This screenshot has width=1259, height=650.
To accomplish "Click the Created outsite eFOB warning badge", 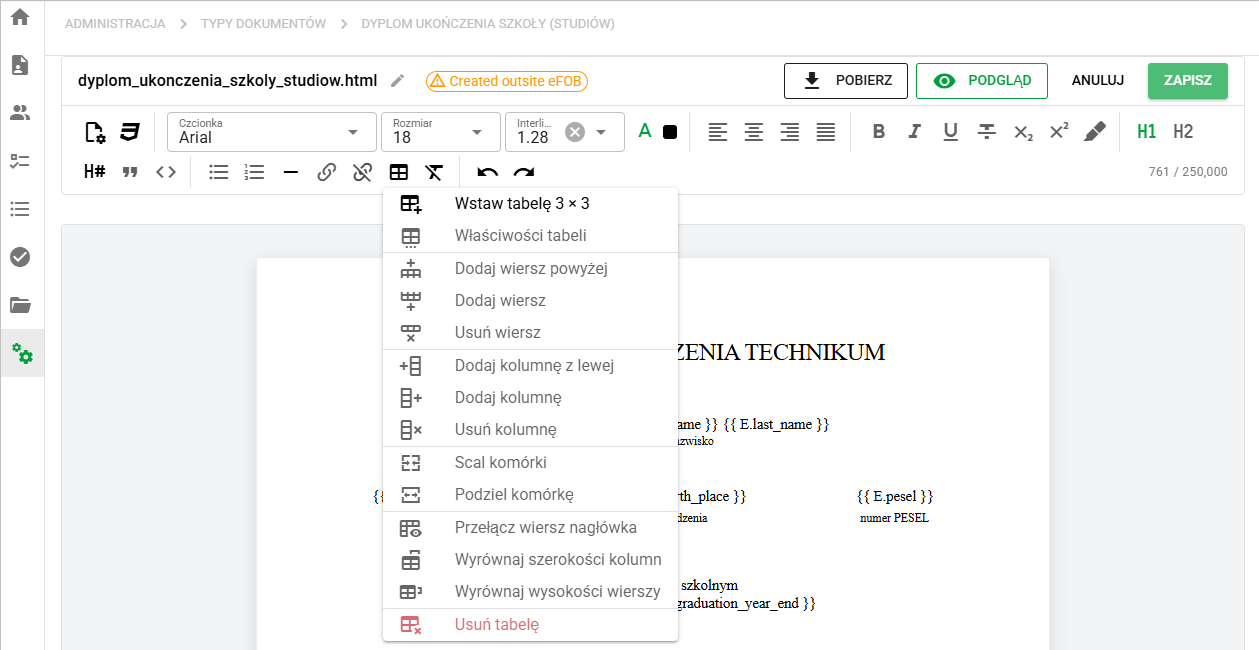I will click(507, 81).
